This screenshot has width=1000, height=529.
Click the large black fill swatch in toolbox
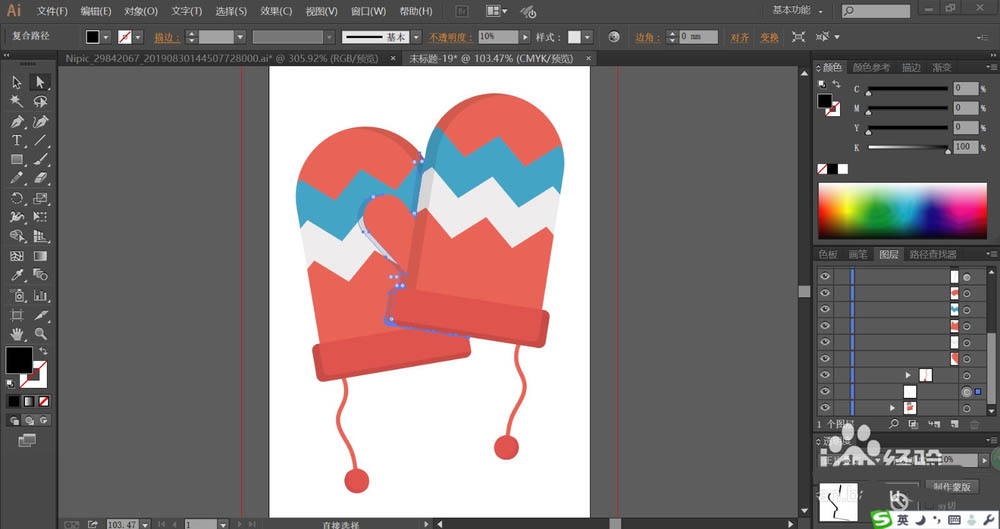[19, 361]
